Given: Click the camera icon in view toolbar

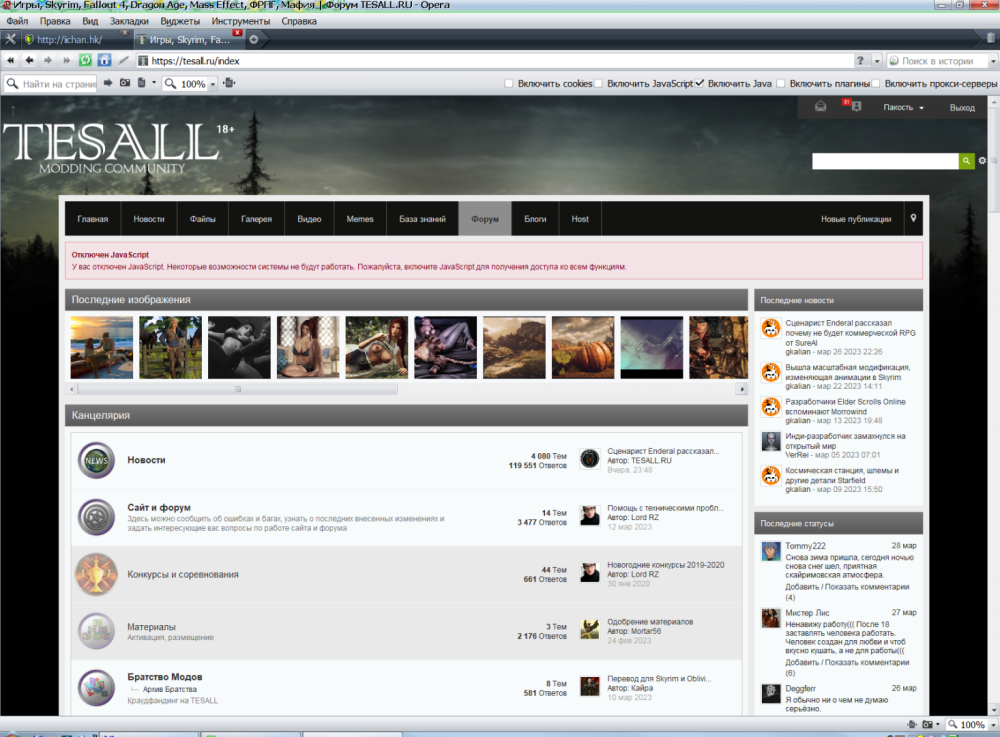Looking at the screenshot, I should tap(125, 83).
